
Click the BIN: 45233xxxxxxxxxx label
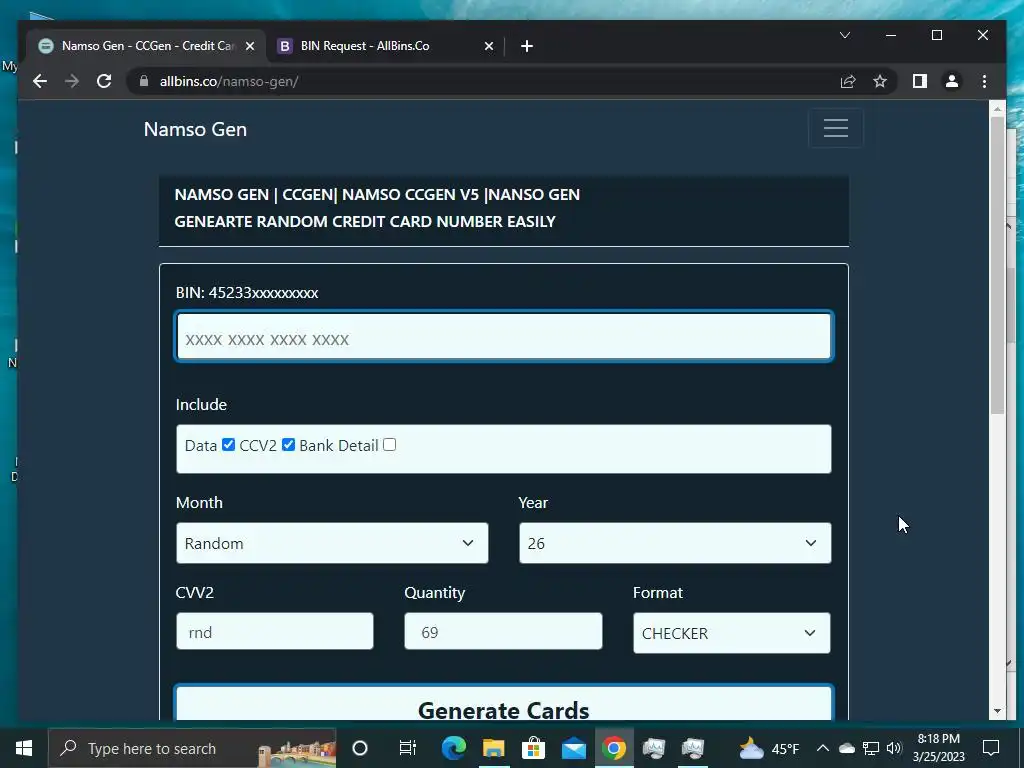(x=247, y=293)
